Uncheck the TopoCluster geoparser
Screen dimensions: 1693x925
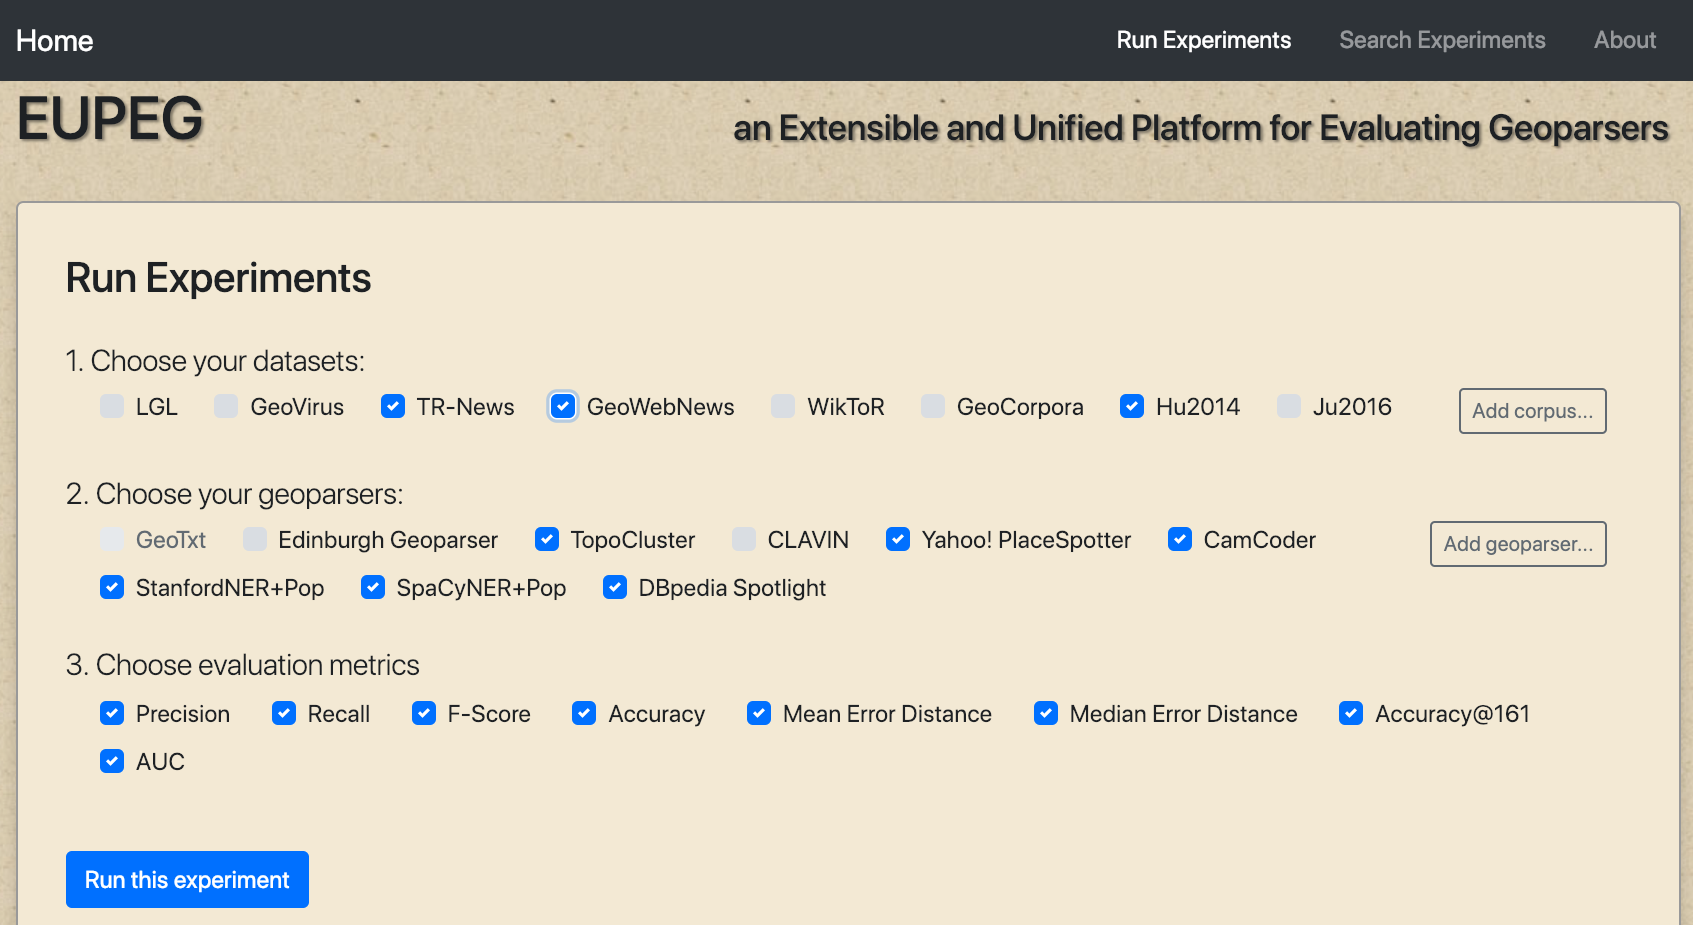(547, 540)
